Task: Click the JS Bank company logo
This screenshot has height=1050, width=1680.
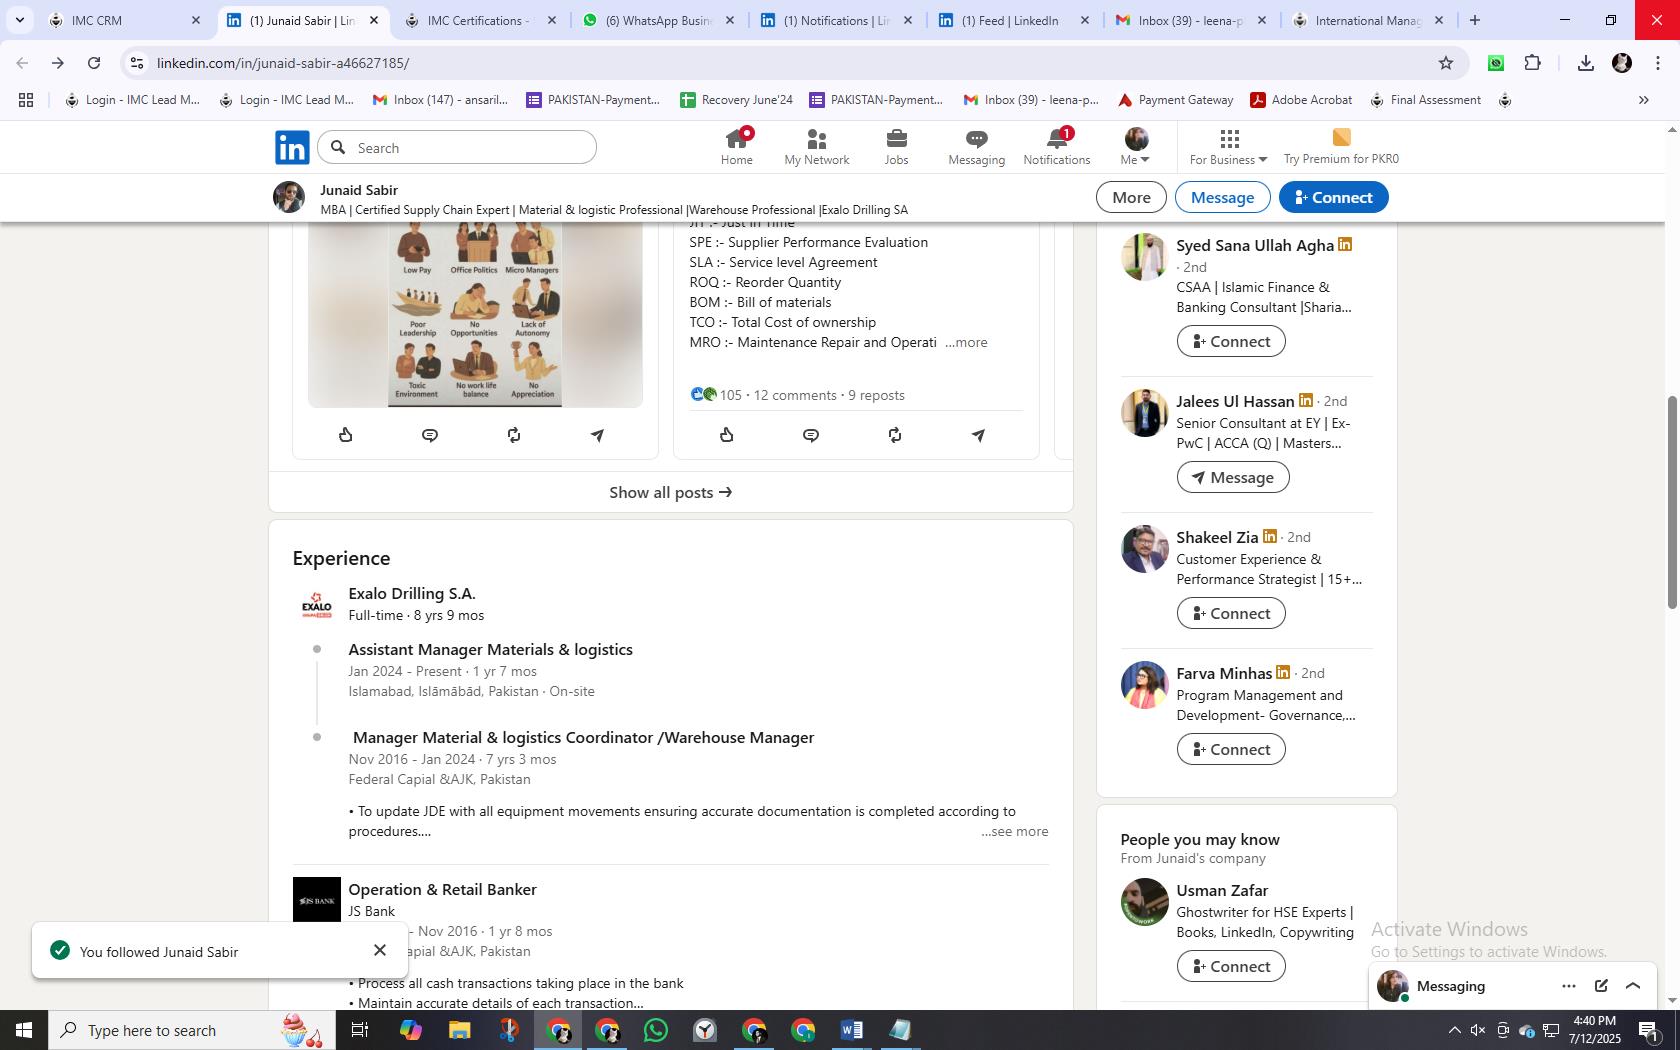Action: [x=317, y=900]
